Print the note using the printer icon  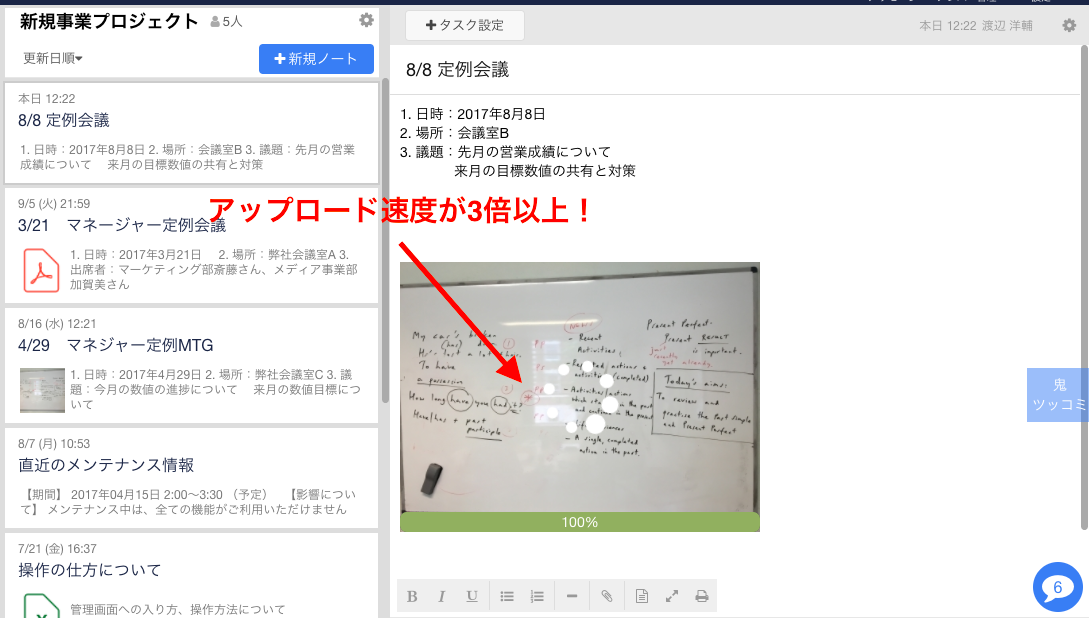701,595
